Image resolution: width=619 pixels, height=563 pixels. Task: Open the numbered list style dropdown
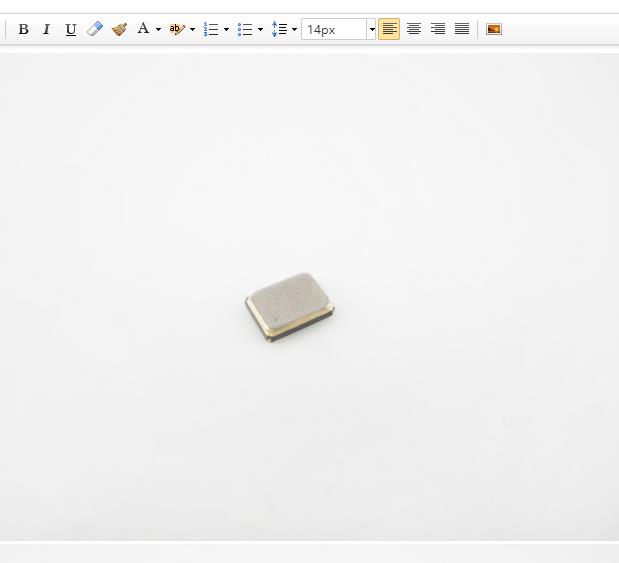coord(226,29)
